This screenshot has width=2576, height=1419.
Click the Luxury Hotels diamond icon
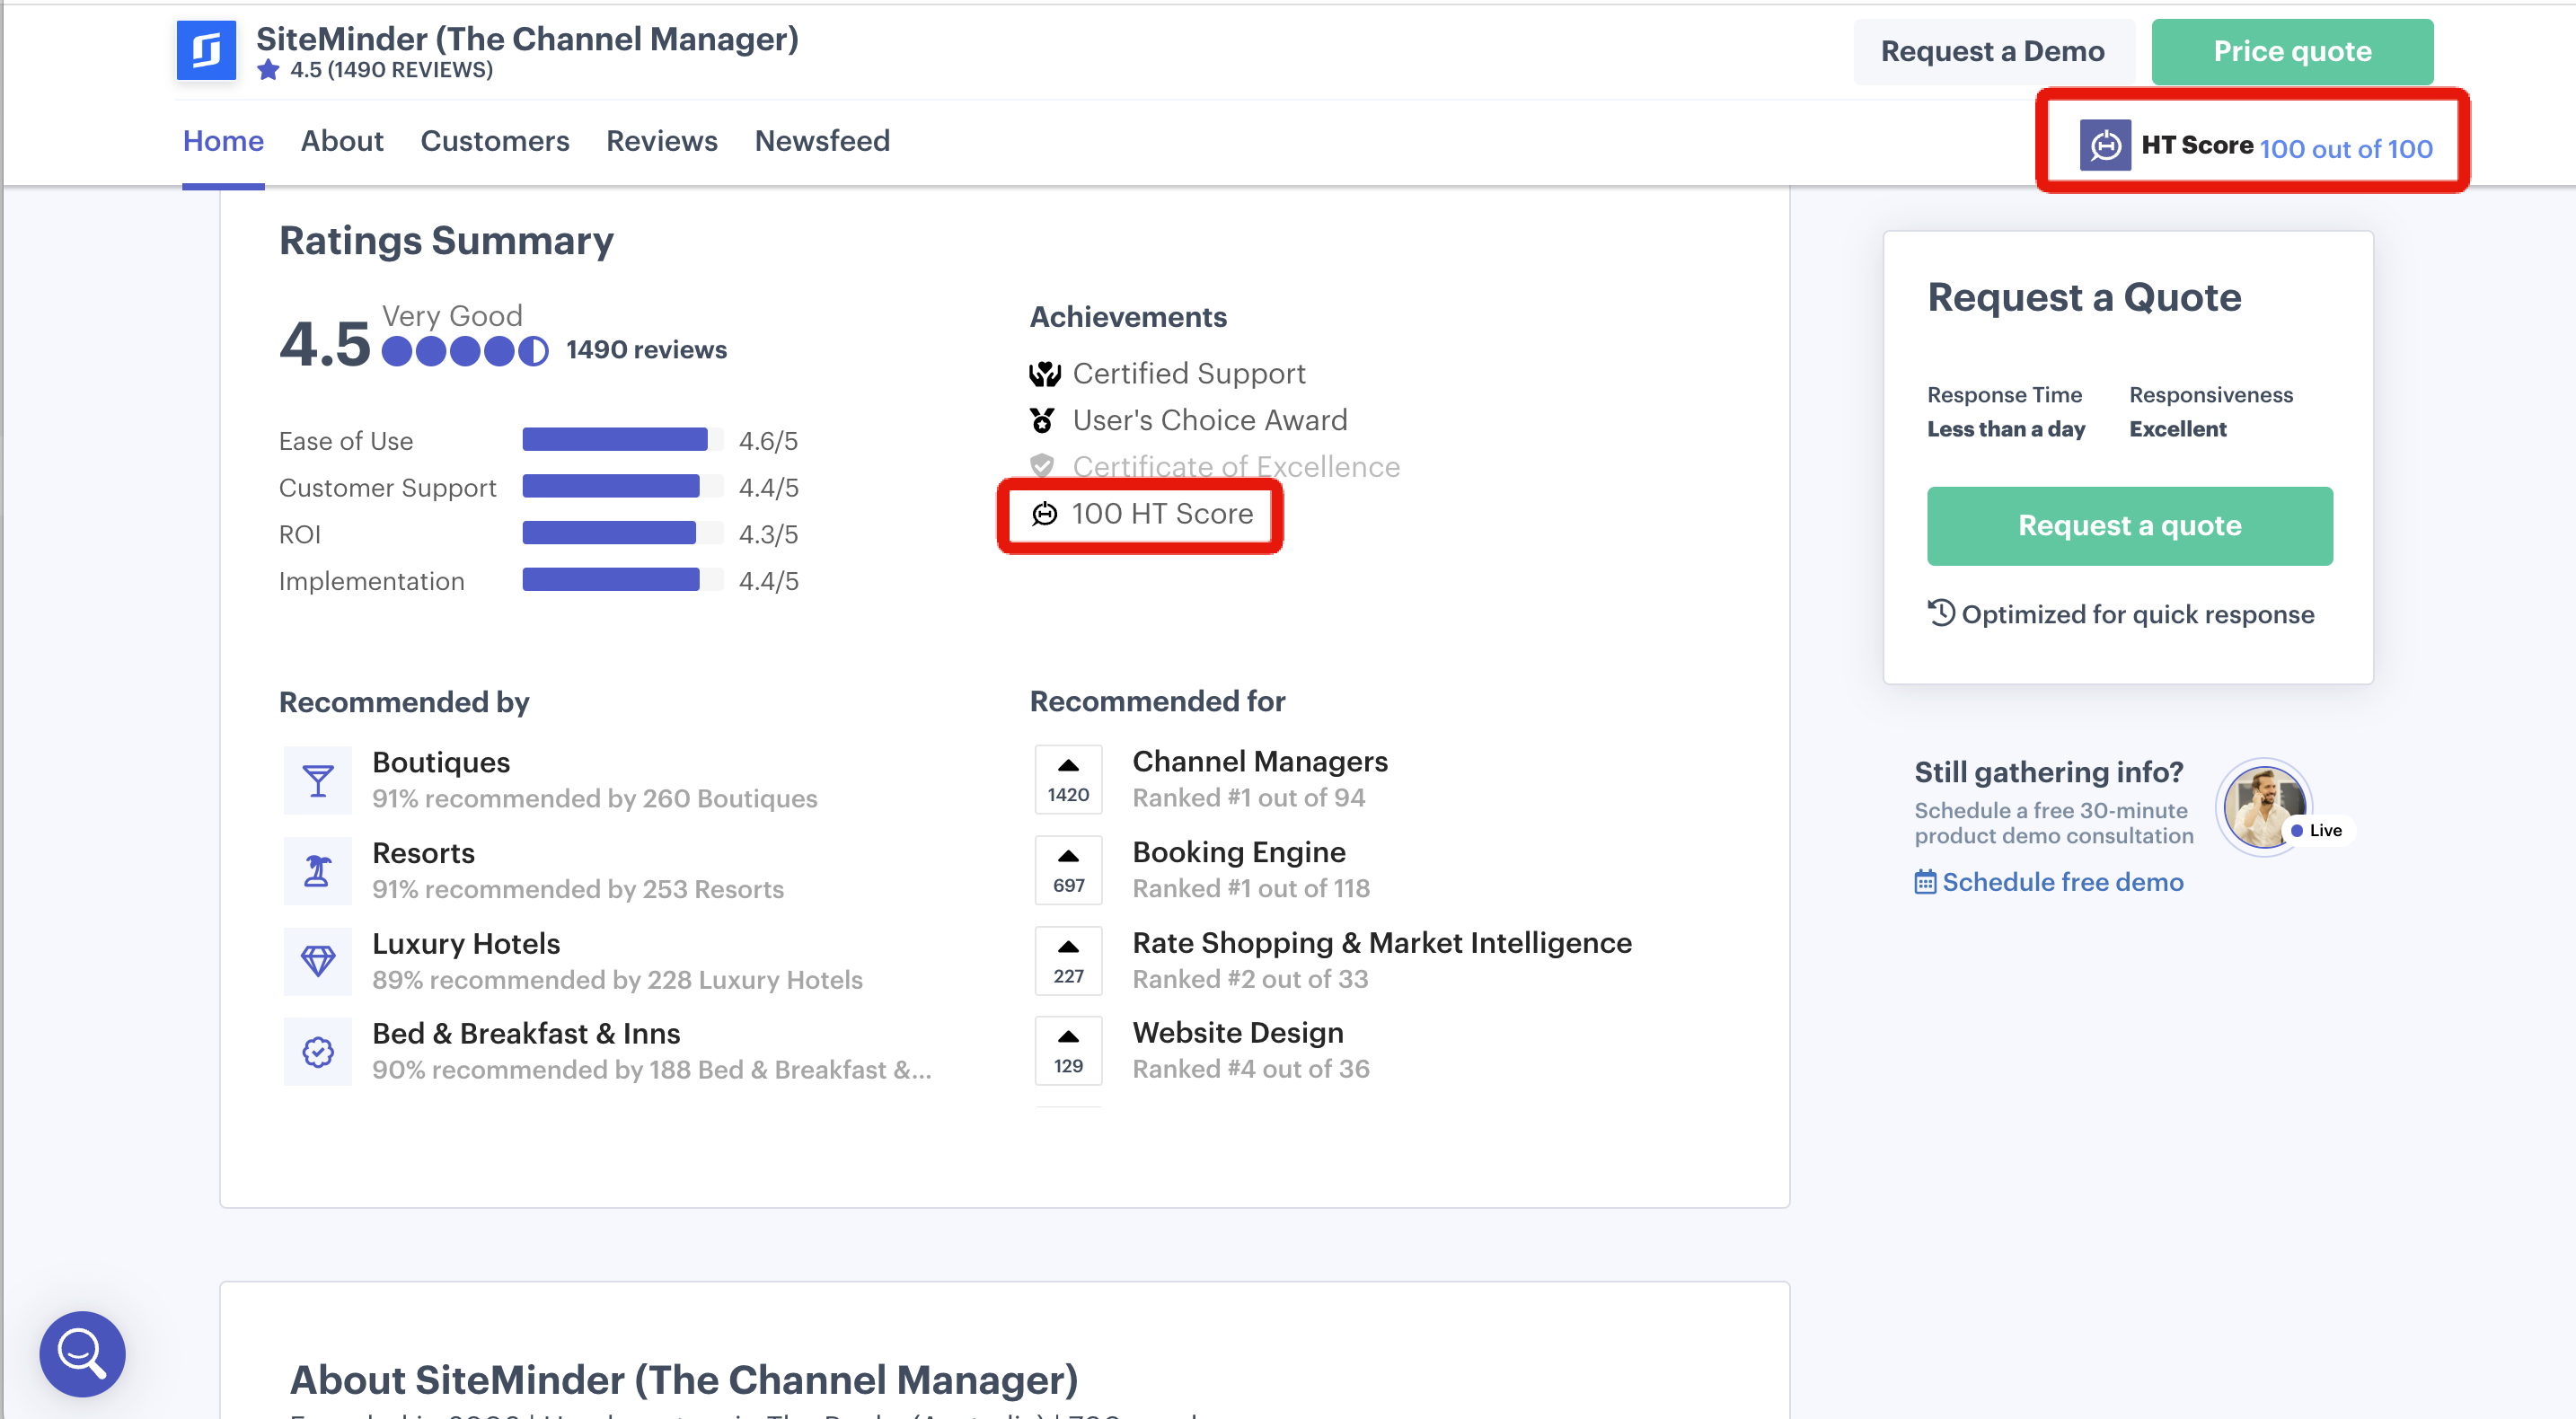pos(318,961)
